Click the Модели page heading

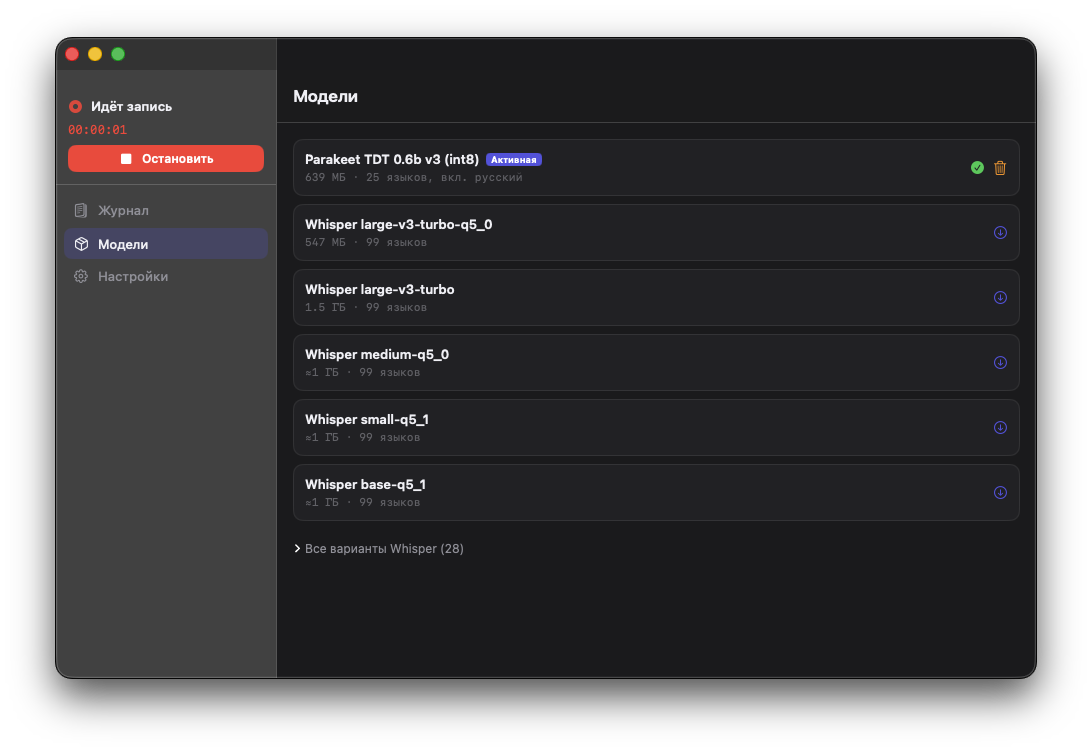[325, 96]
